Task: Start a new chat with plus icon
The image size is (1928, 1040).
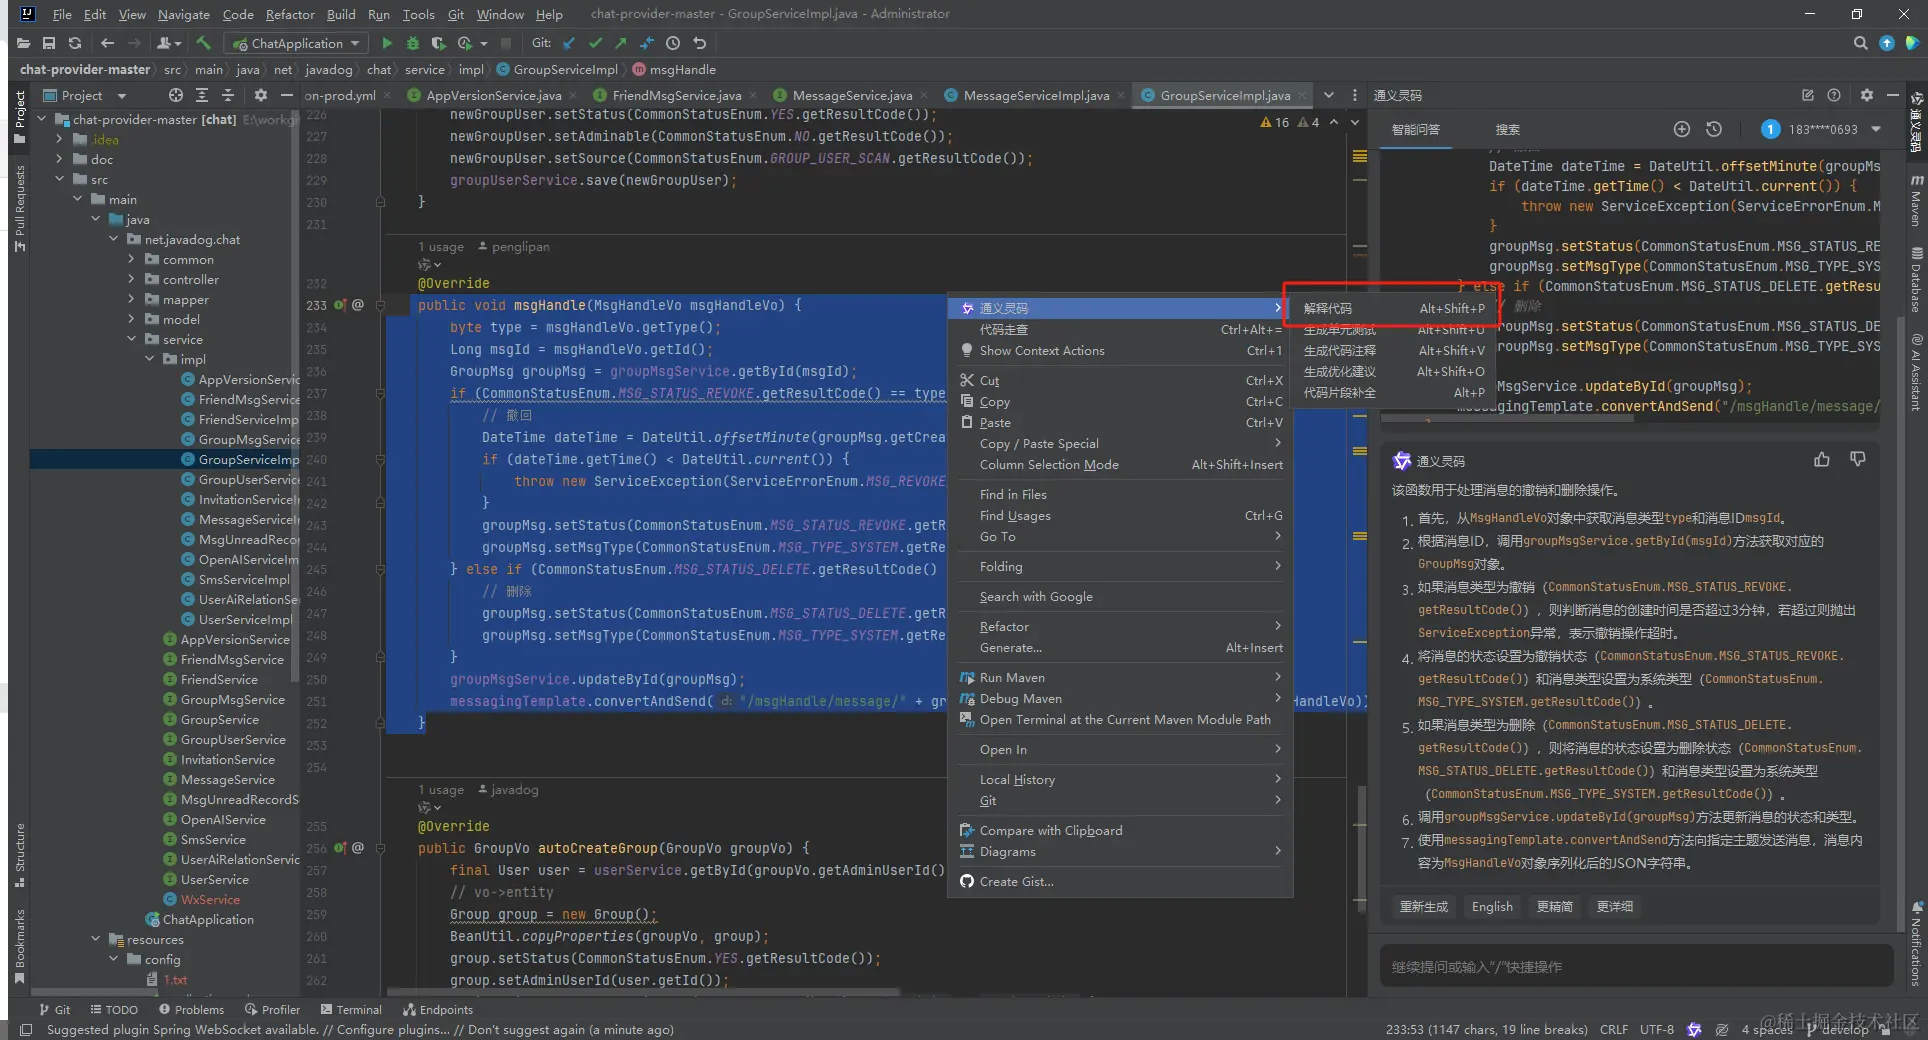Action: coord(1682,129)
